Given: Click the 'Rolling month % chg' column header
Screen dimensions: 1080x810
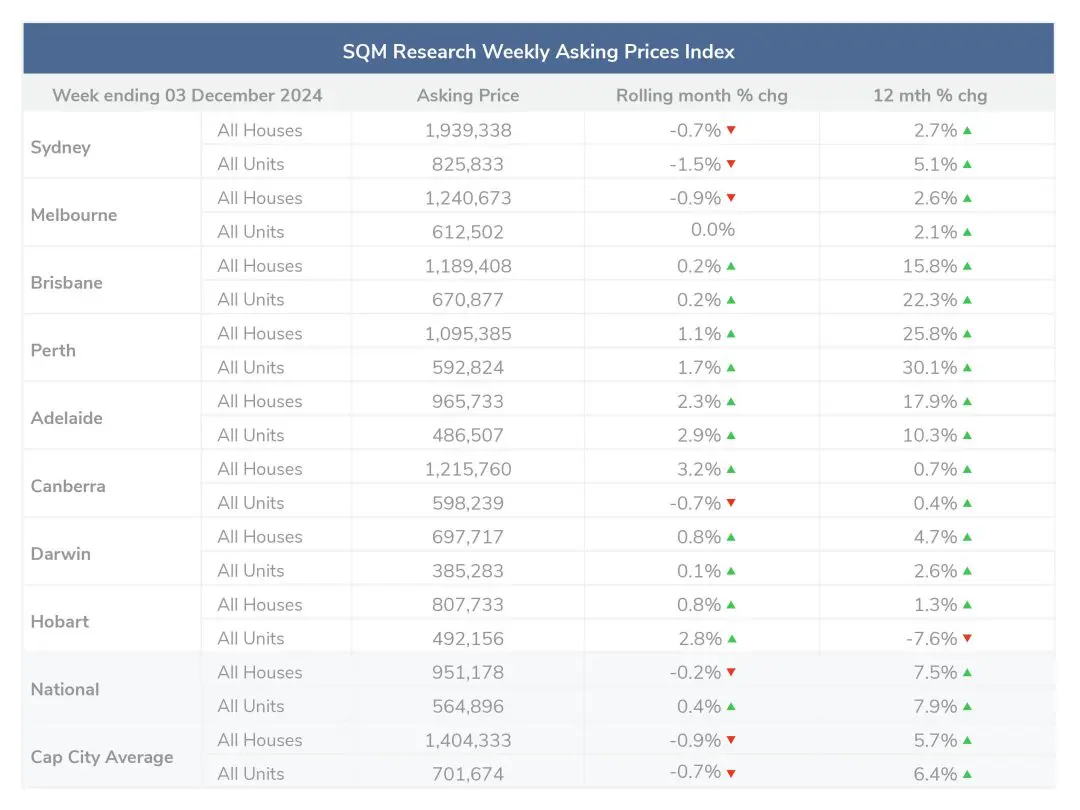Looking at the screenshot, I should [702, 95].
